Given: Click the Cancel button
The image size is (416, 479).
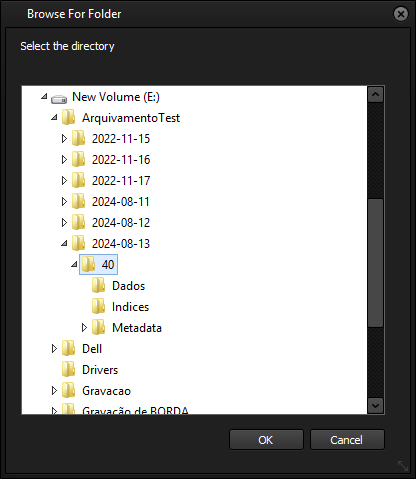Looking at the screenshot, I should [x=347, y=440].
